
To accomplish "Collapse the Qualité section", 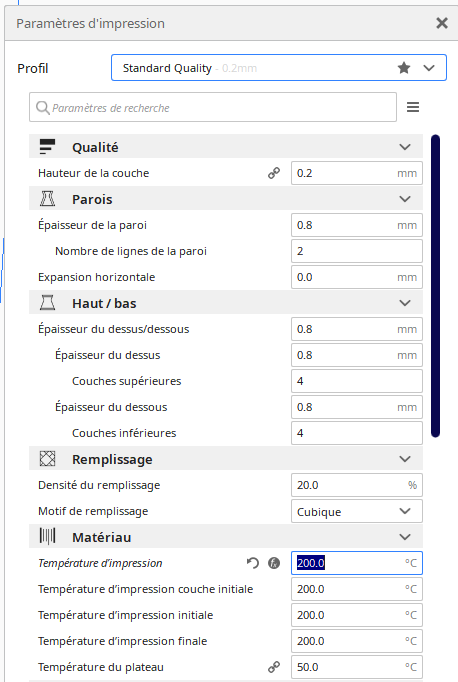I will 405,147.
